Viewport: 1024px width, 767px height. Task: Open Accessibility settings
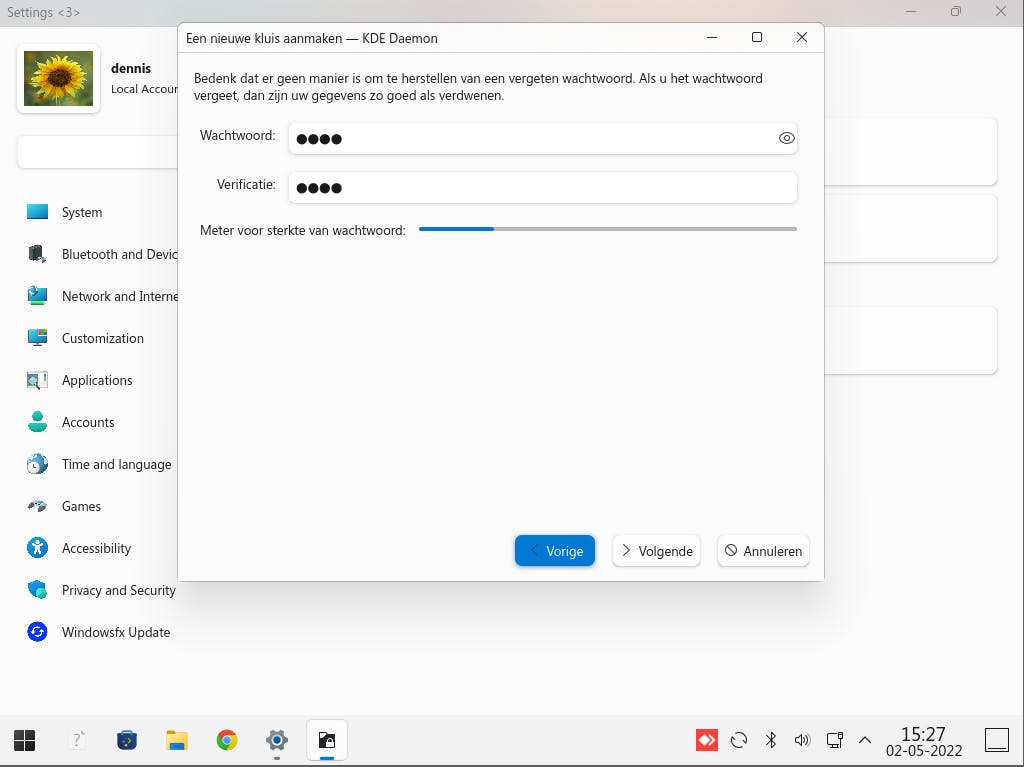(96, 548)
